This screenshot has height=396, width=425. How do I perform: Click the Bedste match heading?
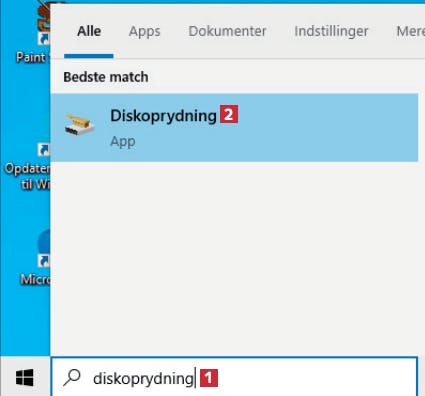click(106, 77)
